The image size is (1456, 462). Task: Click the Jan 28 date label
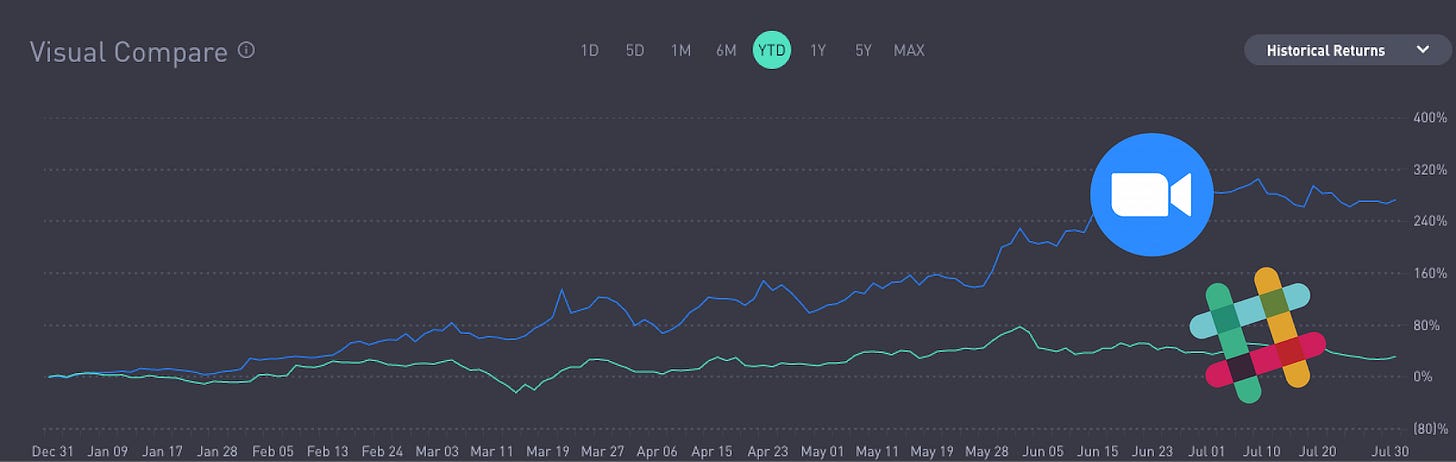point(215,451)
